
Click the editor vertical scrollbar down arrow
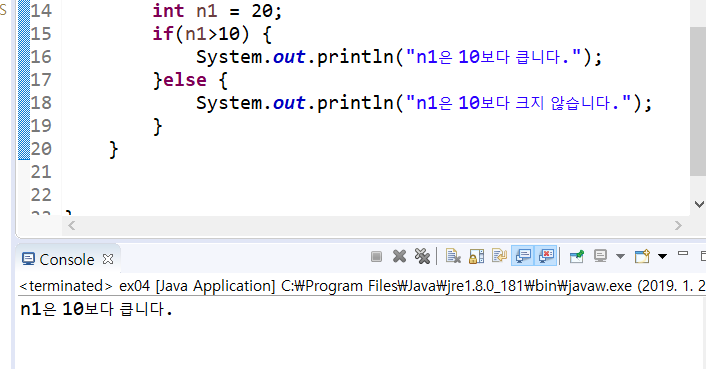tap(698, 204)
